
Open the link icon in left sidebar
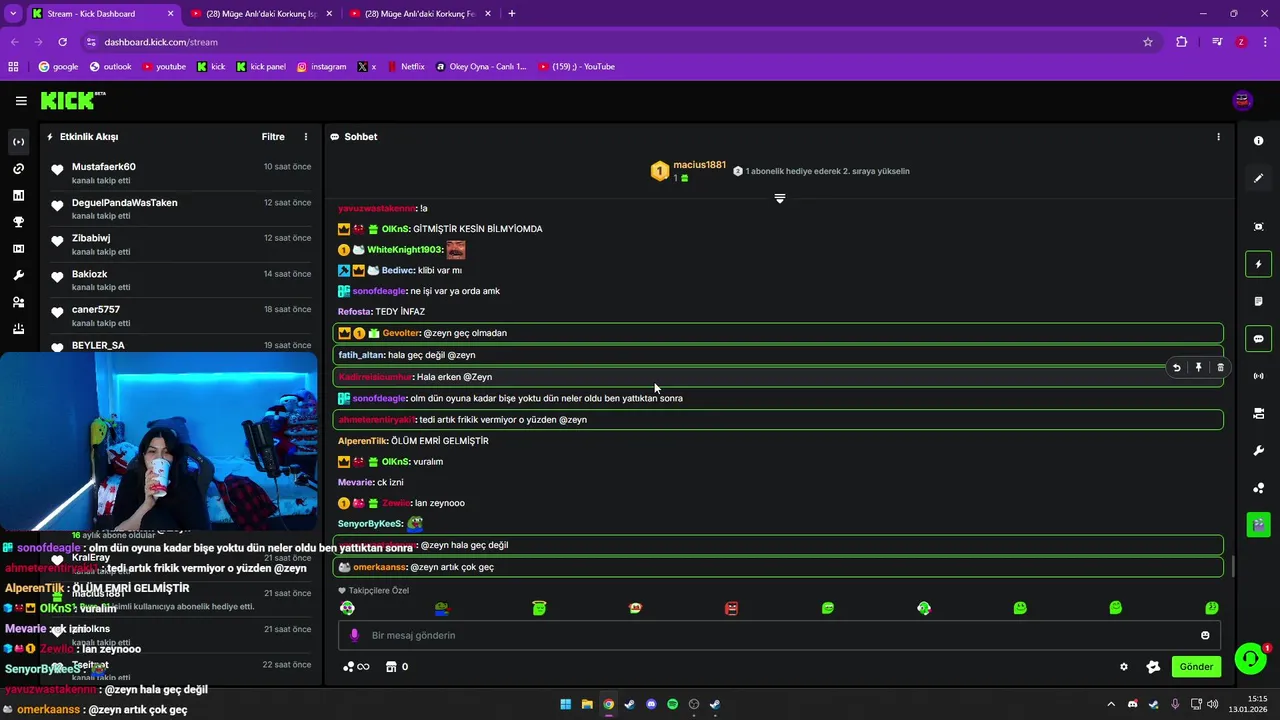(x=18, y=169)
